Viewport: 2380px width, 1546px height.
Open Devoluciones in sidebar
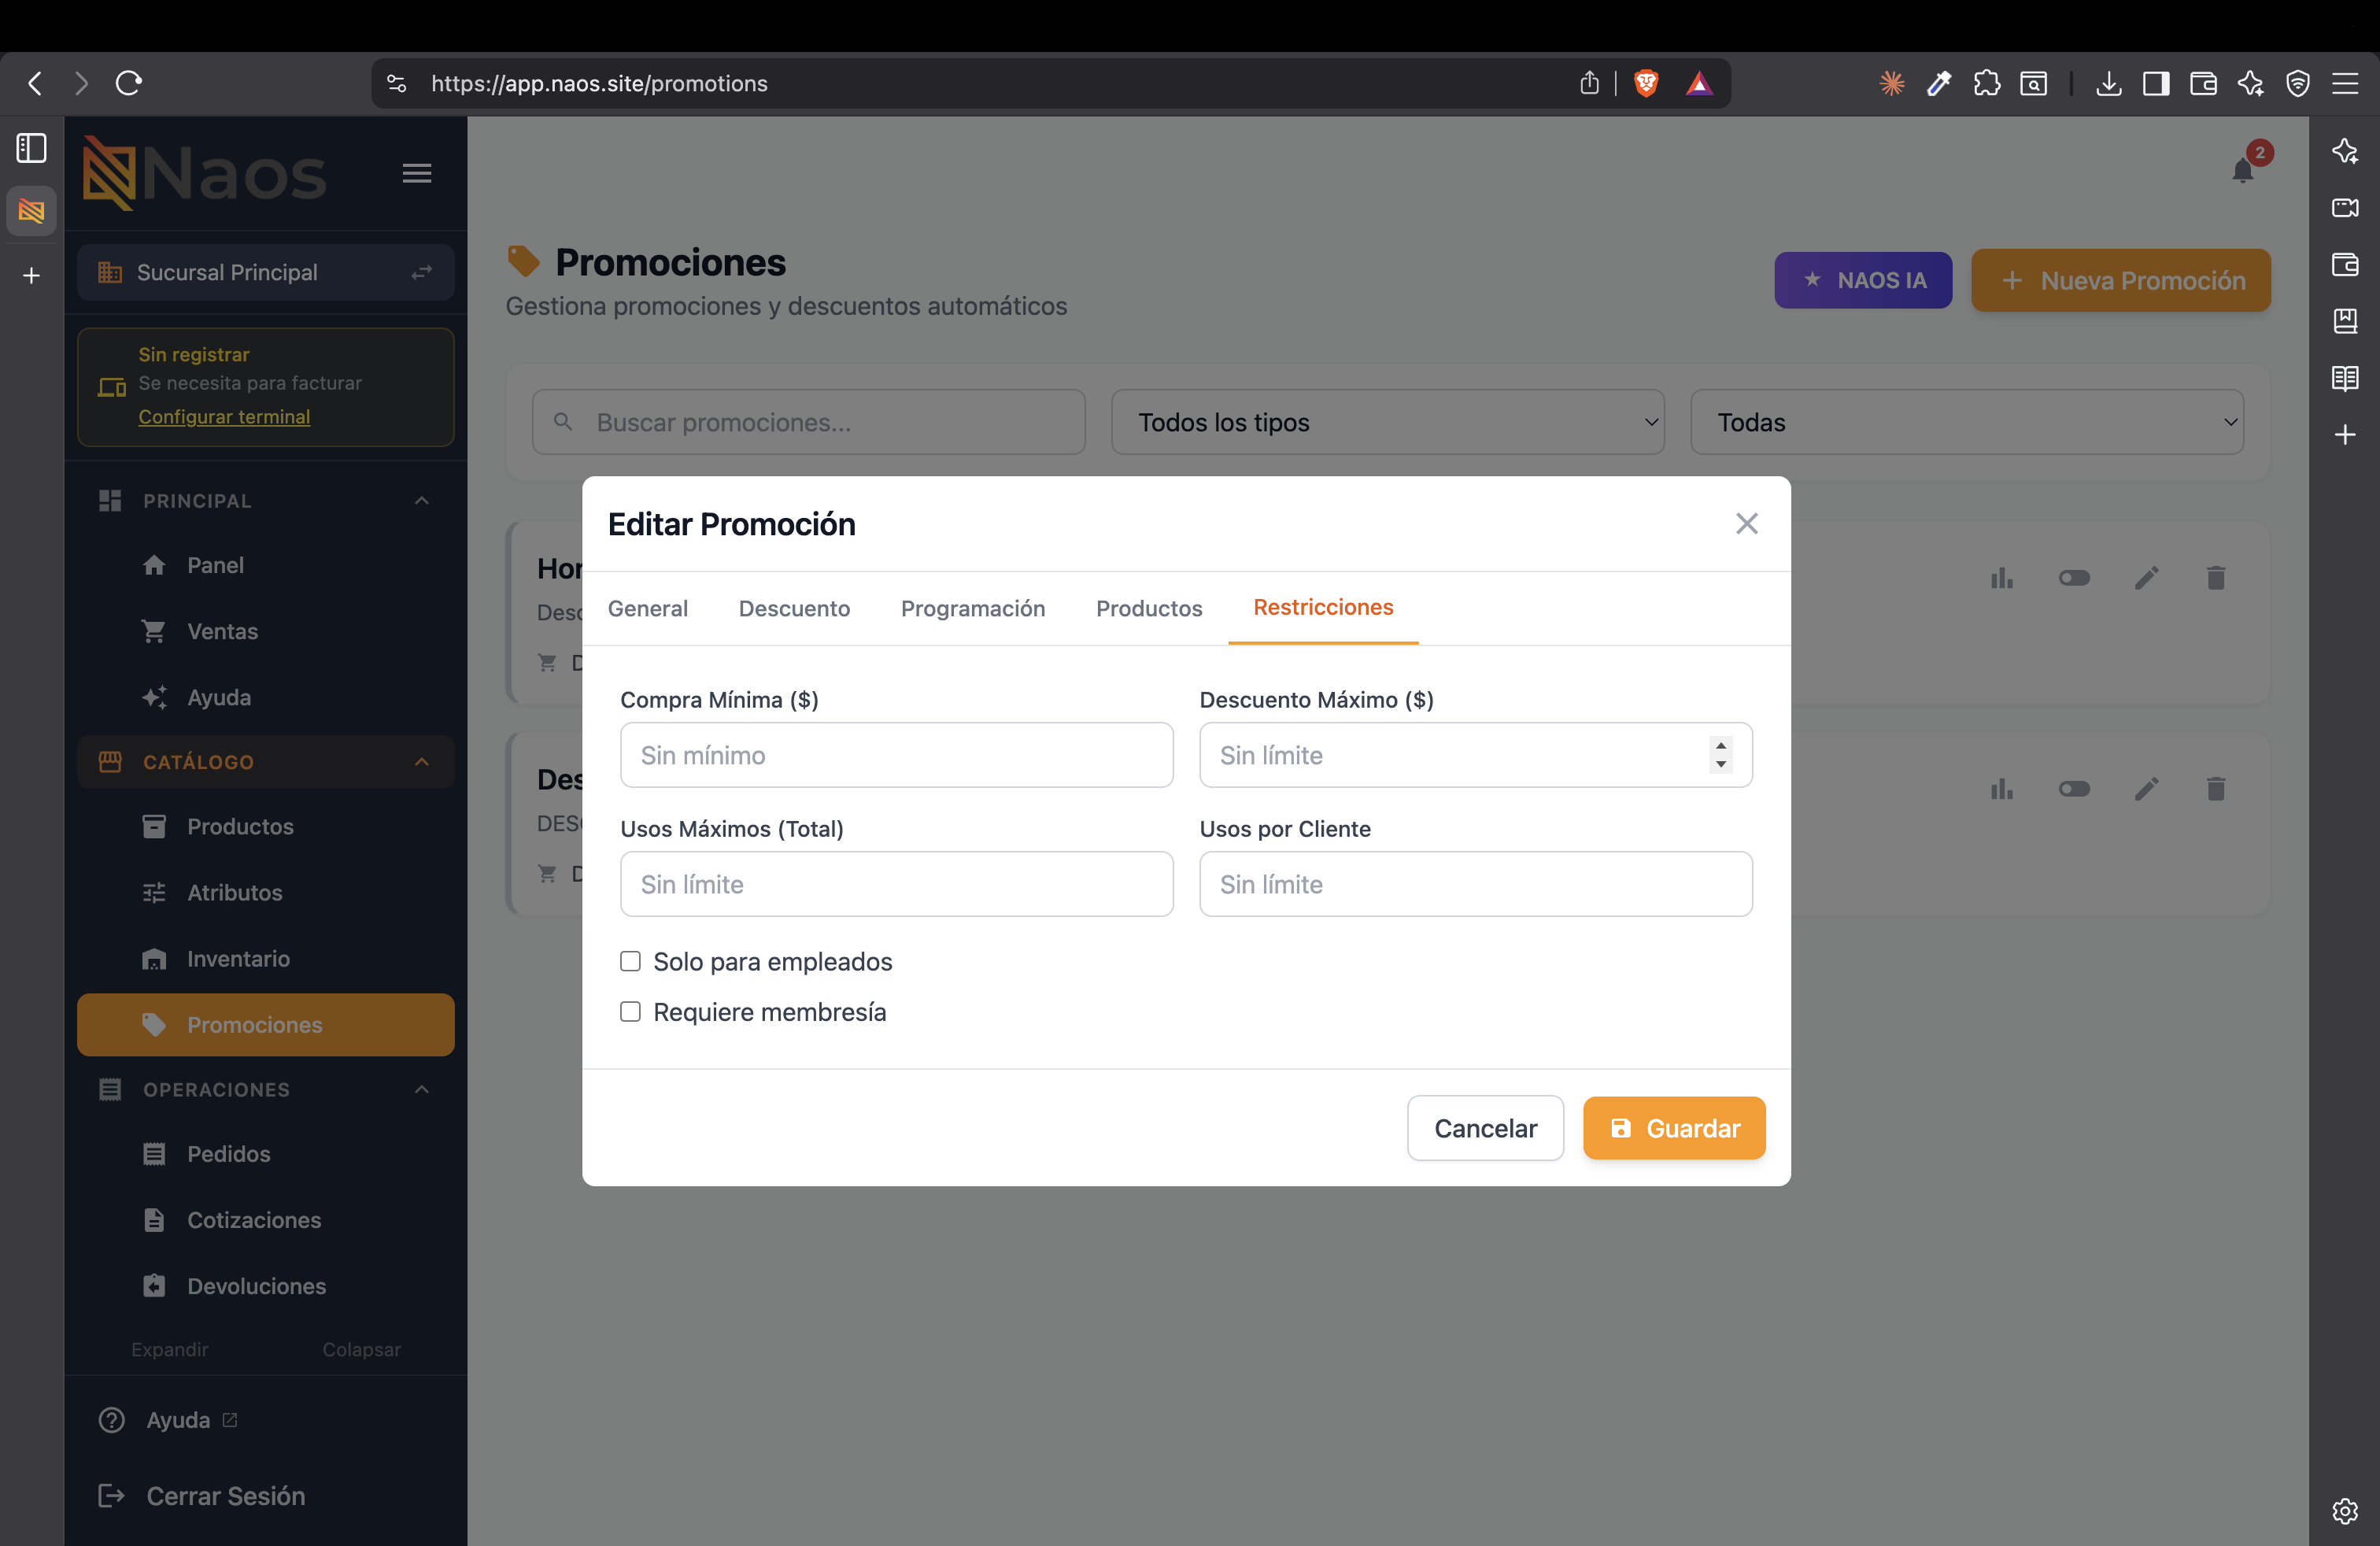tap(265, 1286)
